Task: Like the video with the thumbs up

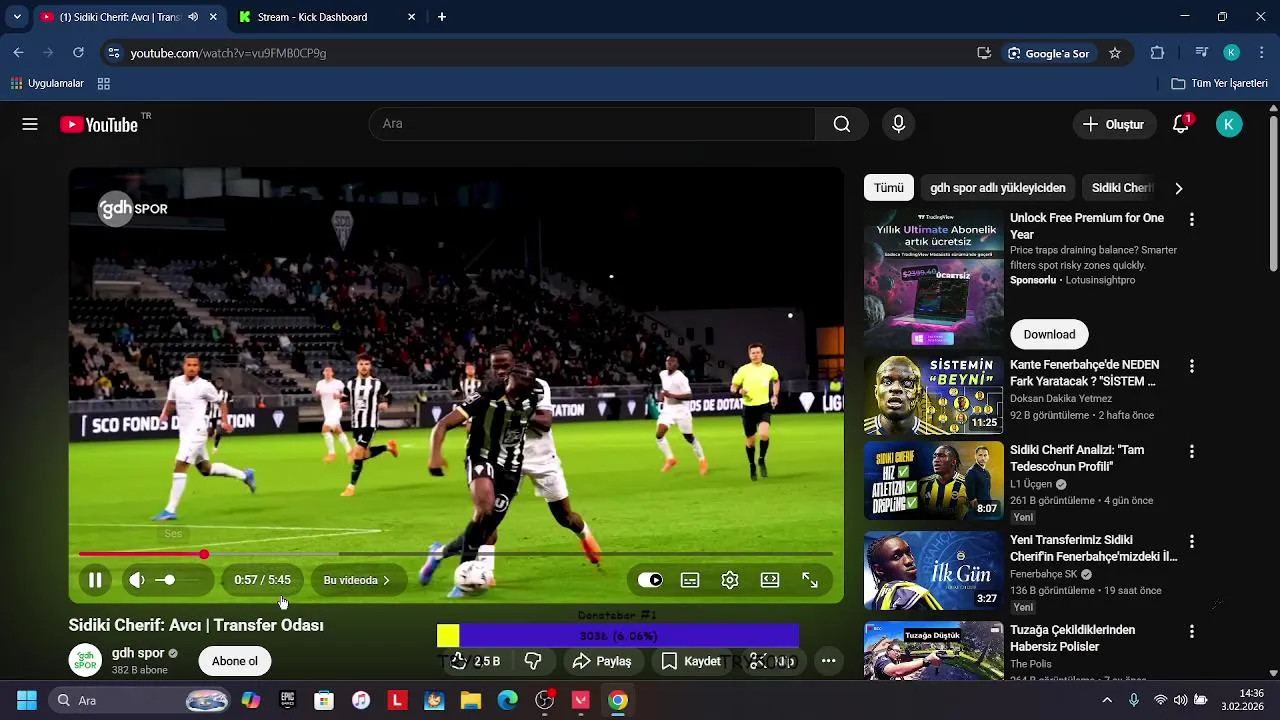Action: point(474,661)
